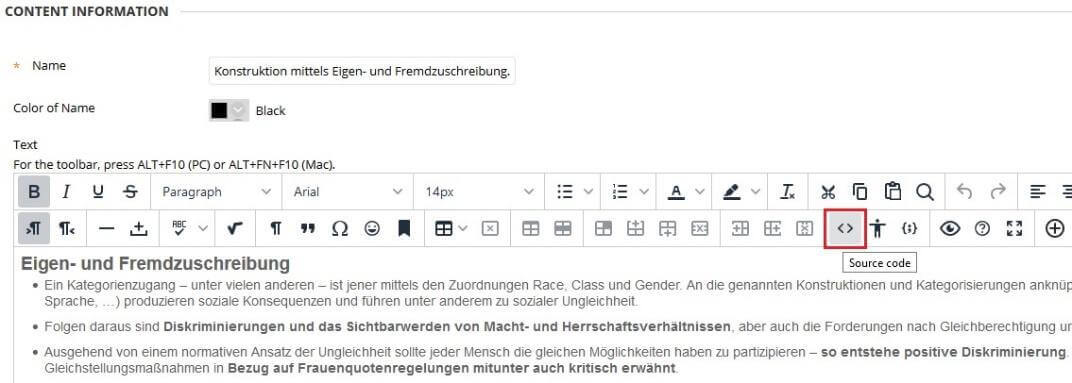Click the 'Color of Name' label
1072x383 pixels.
coord(54,108)
